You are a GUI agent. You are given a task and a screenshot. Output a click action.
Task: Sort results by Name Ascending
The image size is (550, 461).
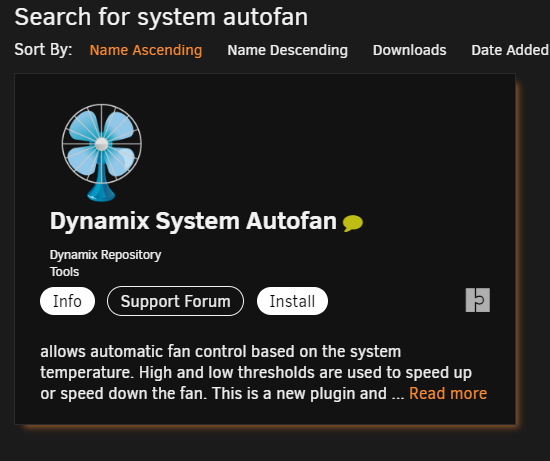click(146, 50)
